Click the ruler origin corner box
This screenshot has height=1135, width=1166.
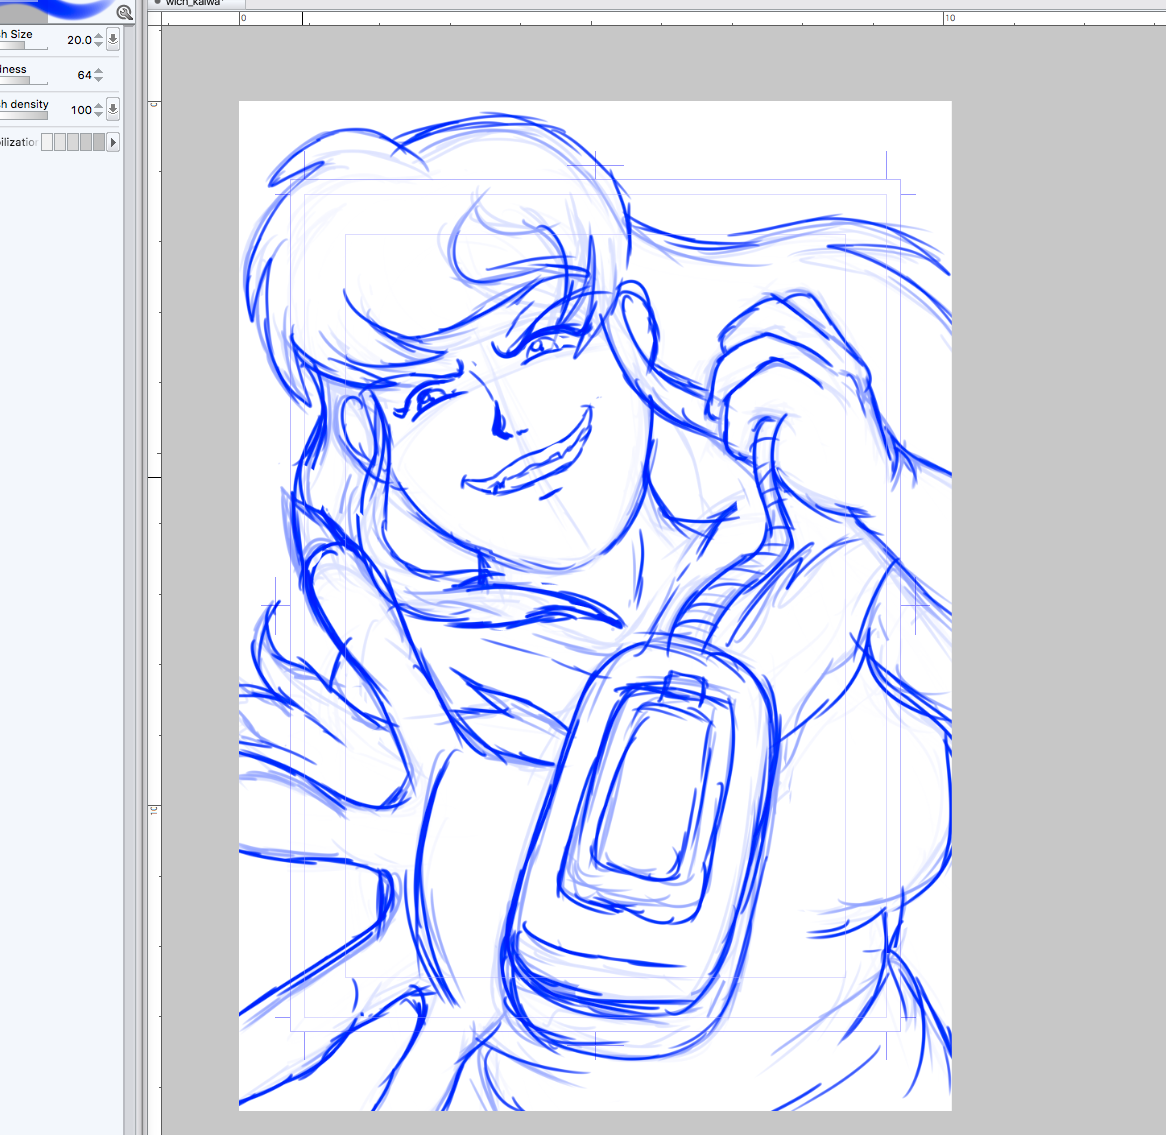(154, 18)
